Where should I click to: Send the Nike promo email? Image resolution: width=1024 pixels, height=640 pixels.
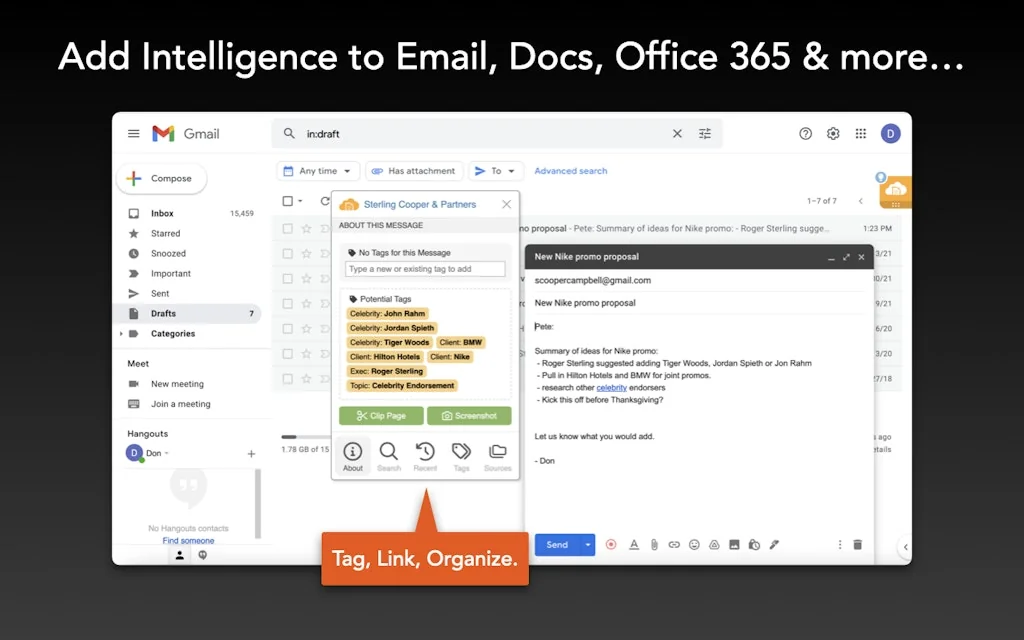click(x=557, y=545)
